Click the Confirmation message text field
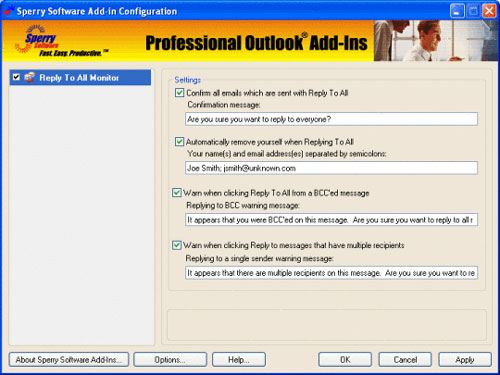Image resolution: width=500 pixels, height=375 pixels. pyautogui.click(x=331, y=119)
